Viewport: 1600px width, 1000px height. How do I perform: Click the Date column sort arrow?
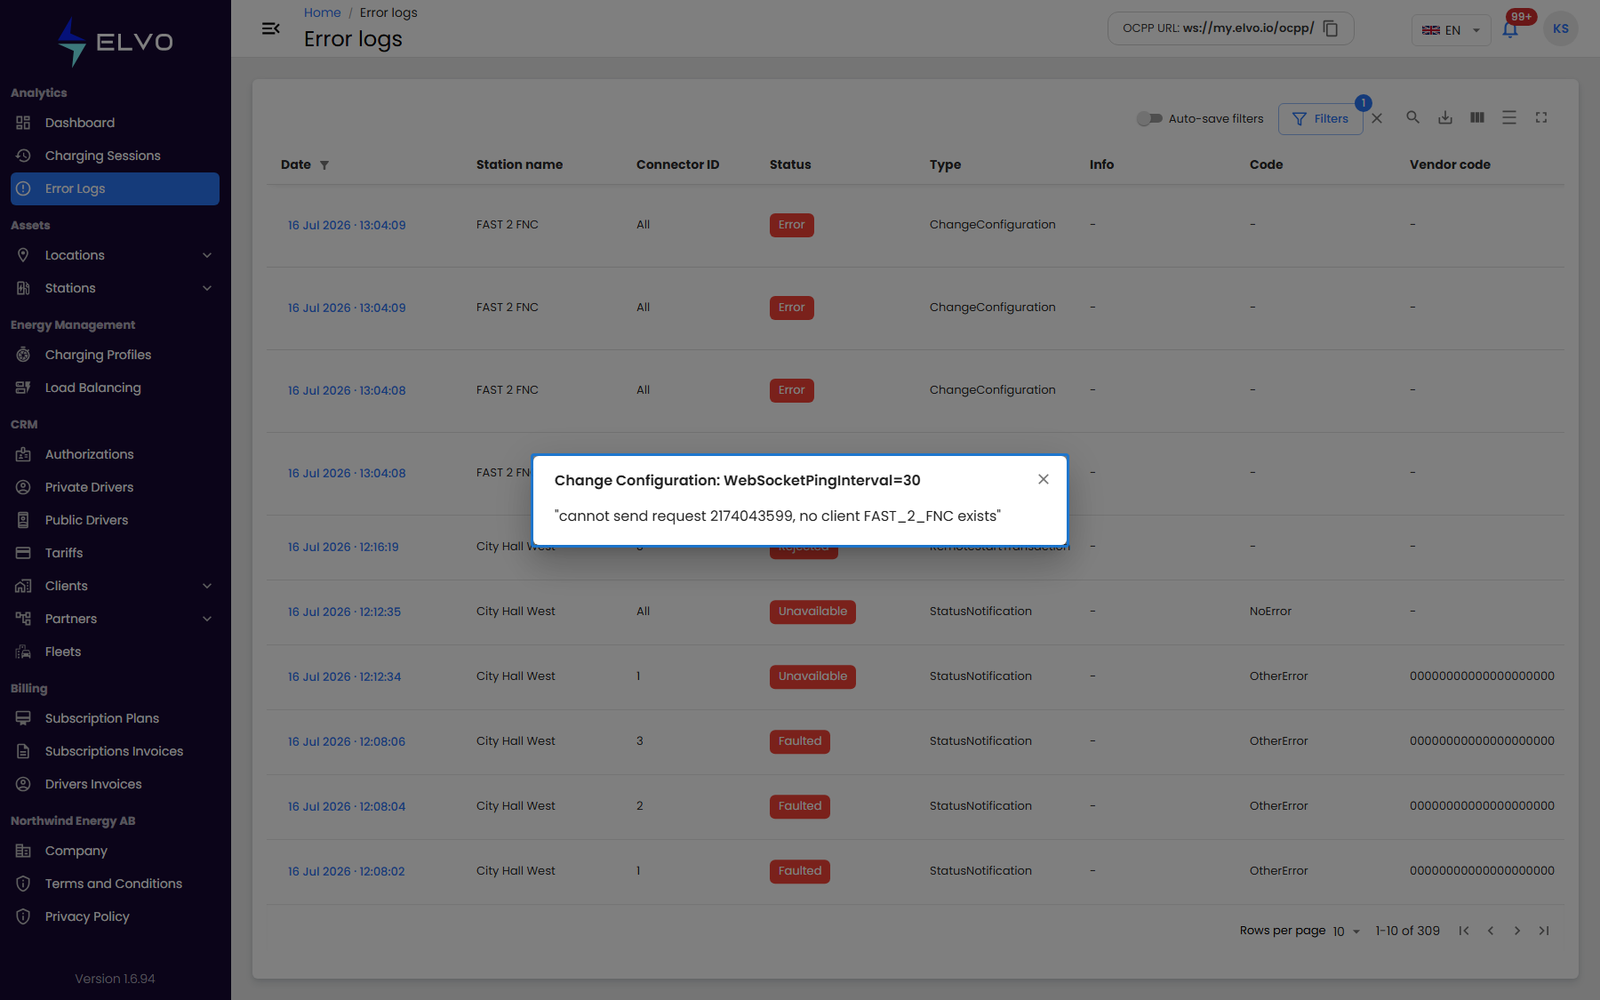click(324, 165)
